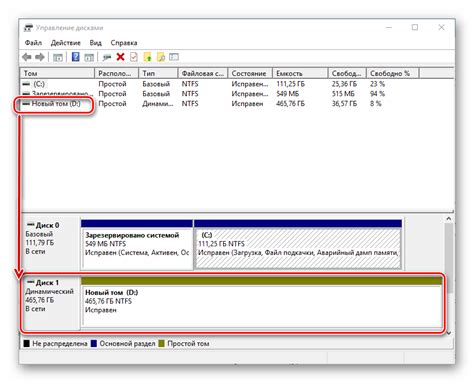Click the drive icon next to (C:) in list
This screenshot has height=383, width=474.
[x=26, y=84]
